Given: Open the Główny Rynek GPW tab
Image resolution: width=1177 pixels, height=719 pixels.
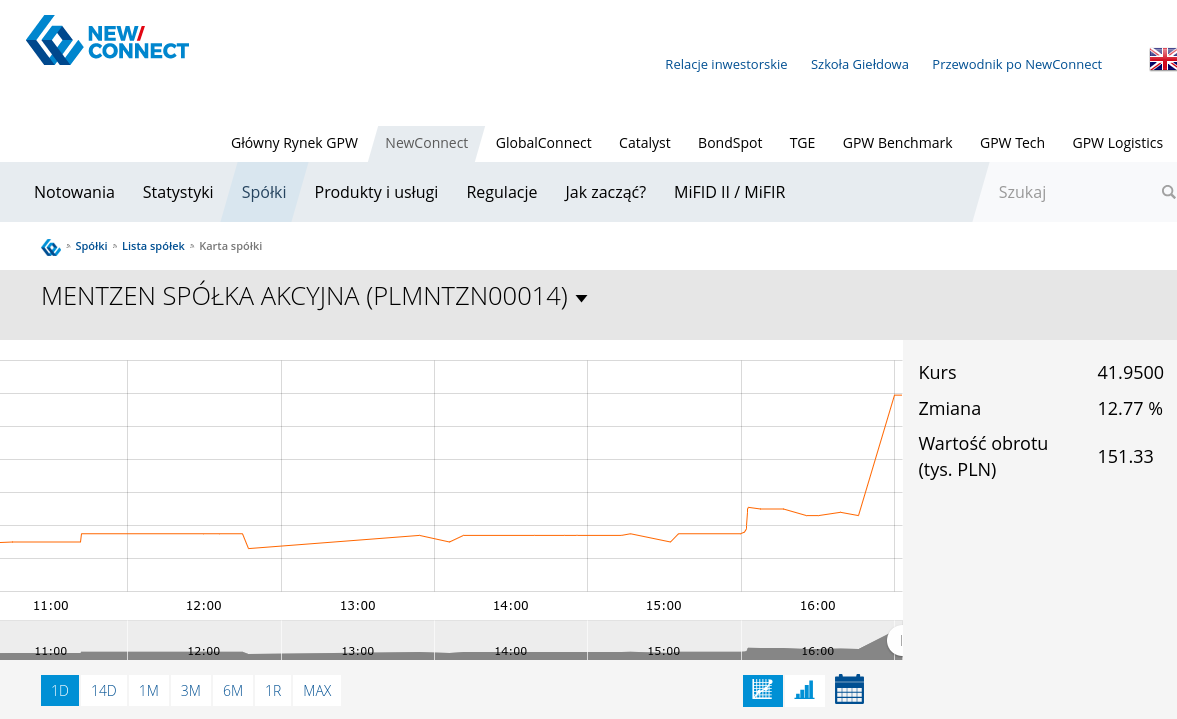Looking at the screenshot, I should (294, 143).
